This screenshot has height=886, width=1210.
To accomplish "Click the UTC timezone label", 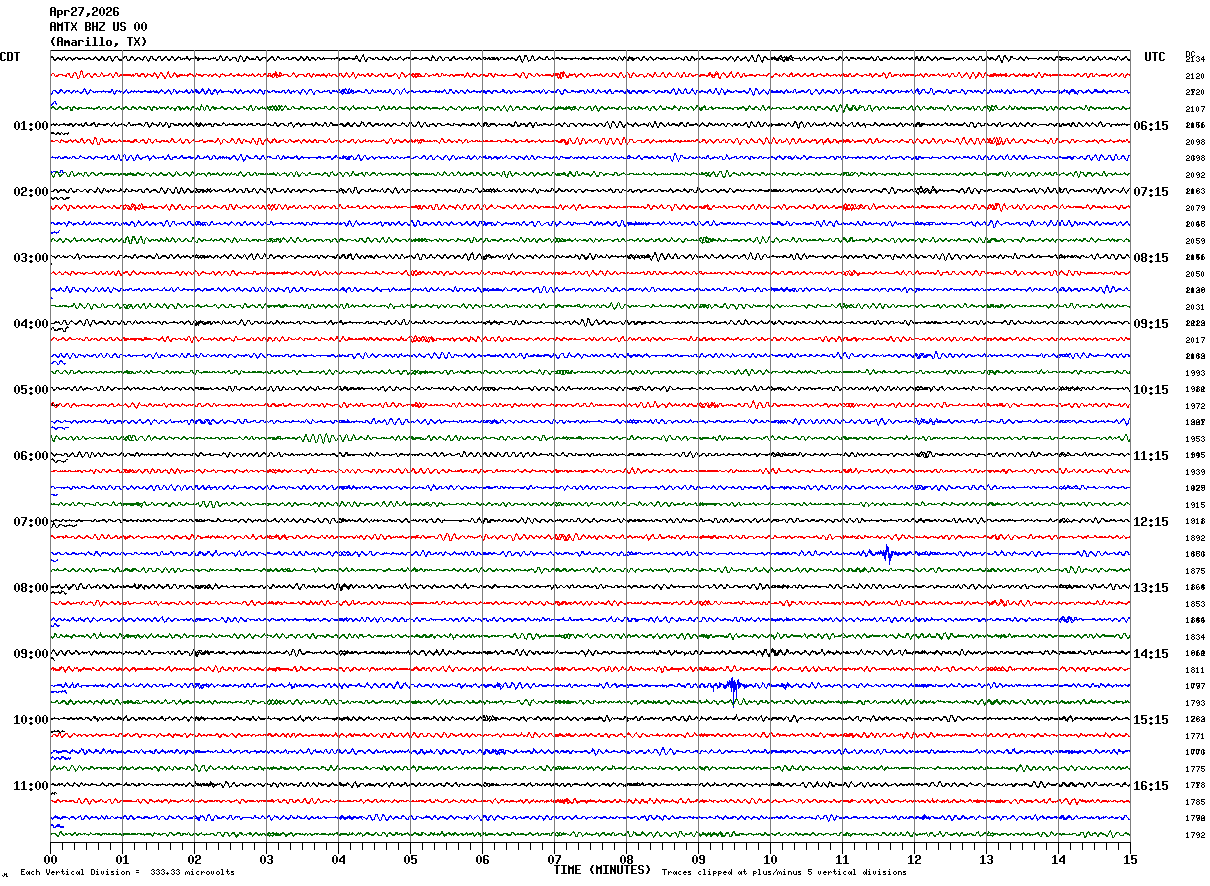I will 1155,57.
